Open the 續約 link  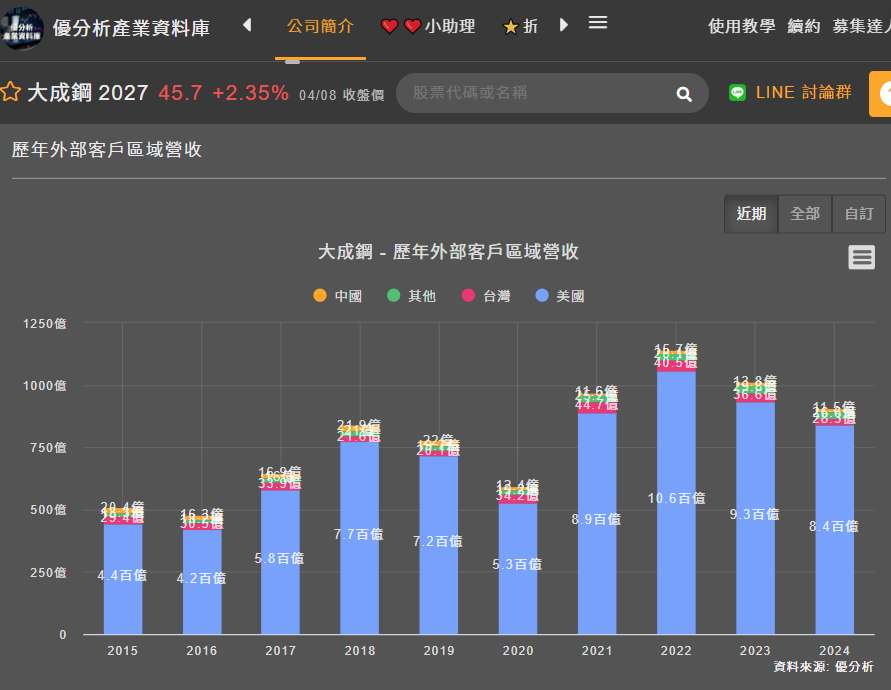pyautogui.click(x=803, y=26)
